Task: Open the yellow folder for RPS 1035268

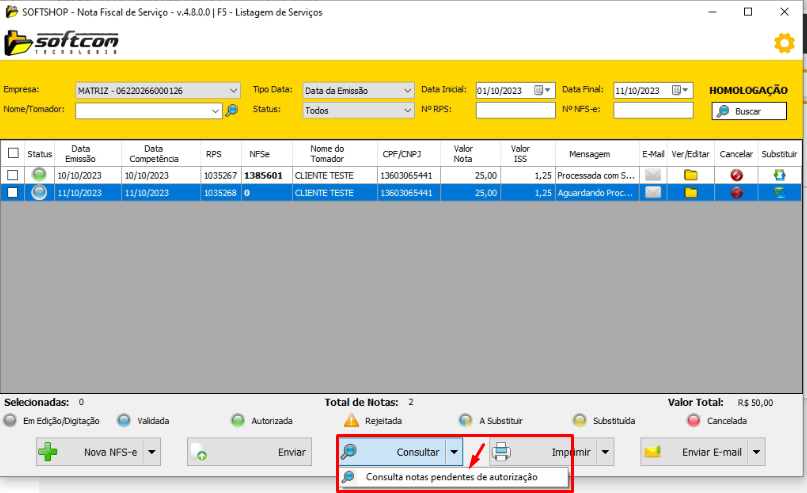Action: 691,192
